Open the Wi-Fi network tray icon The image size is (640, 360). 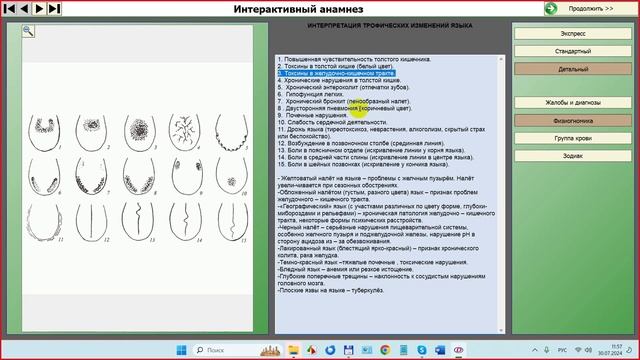578,350
